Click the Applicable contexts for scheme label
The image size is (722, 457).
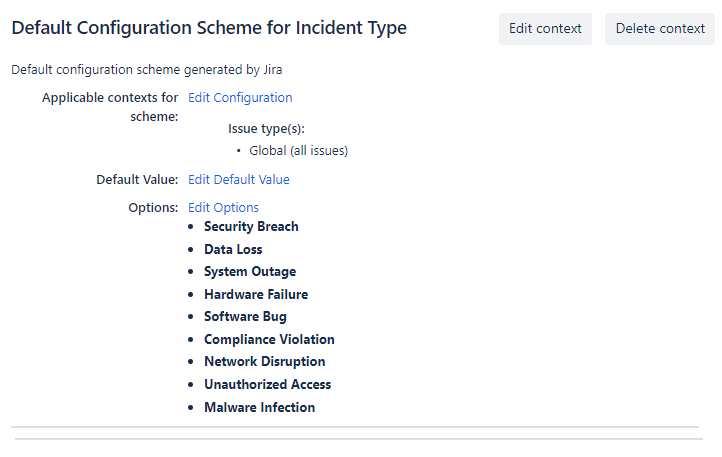coord(110,107)
